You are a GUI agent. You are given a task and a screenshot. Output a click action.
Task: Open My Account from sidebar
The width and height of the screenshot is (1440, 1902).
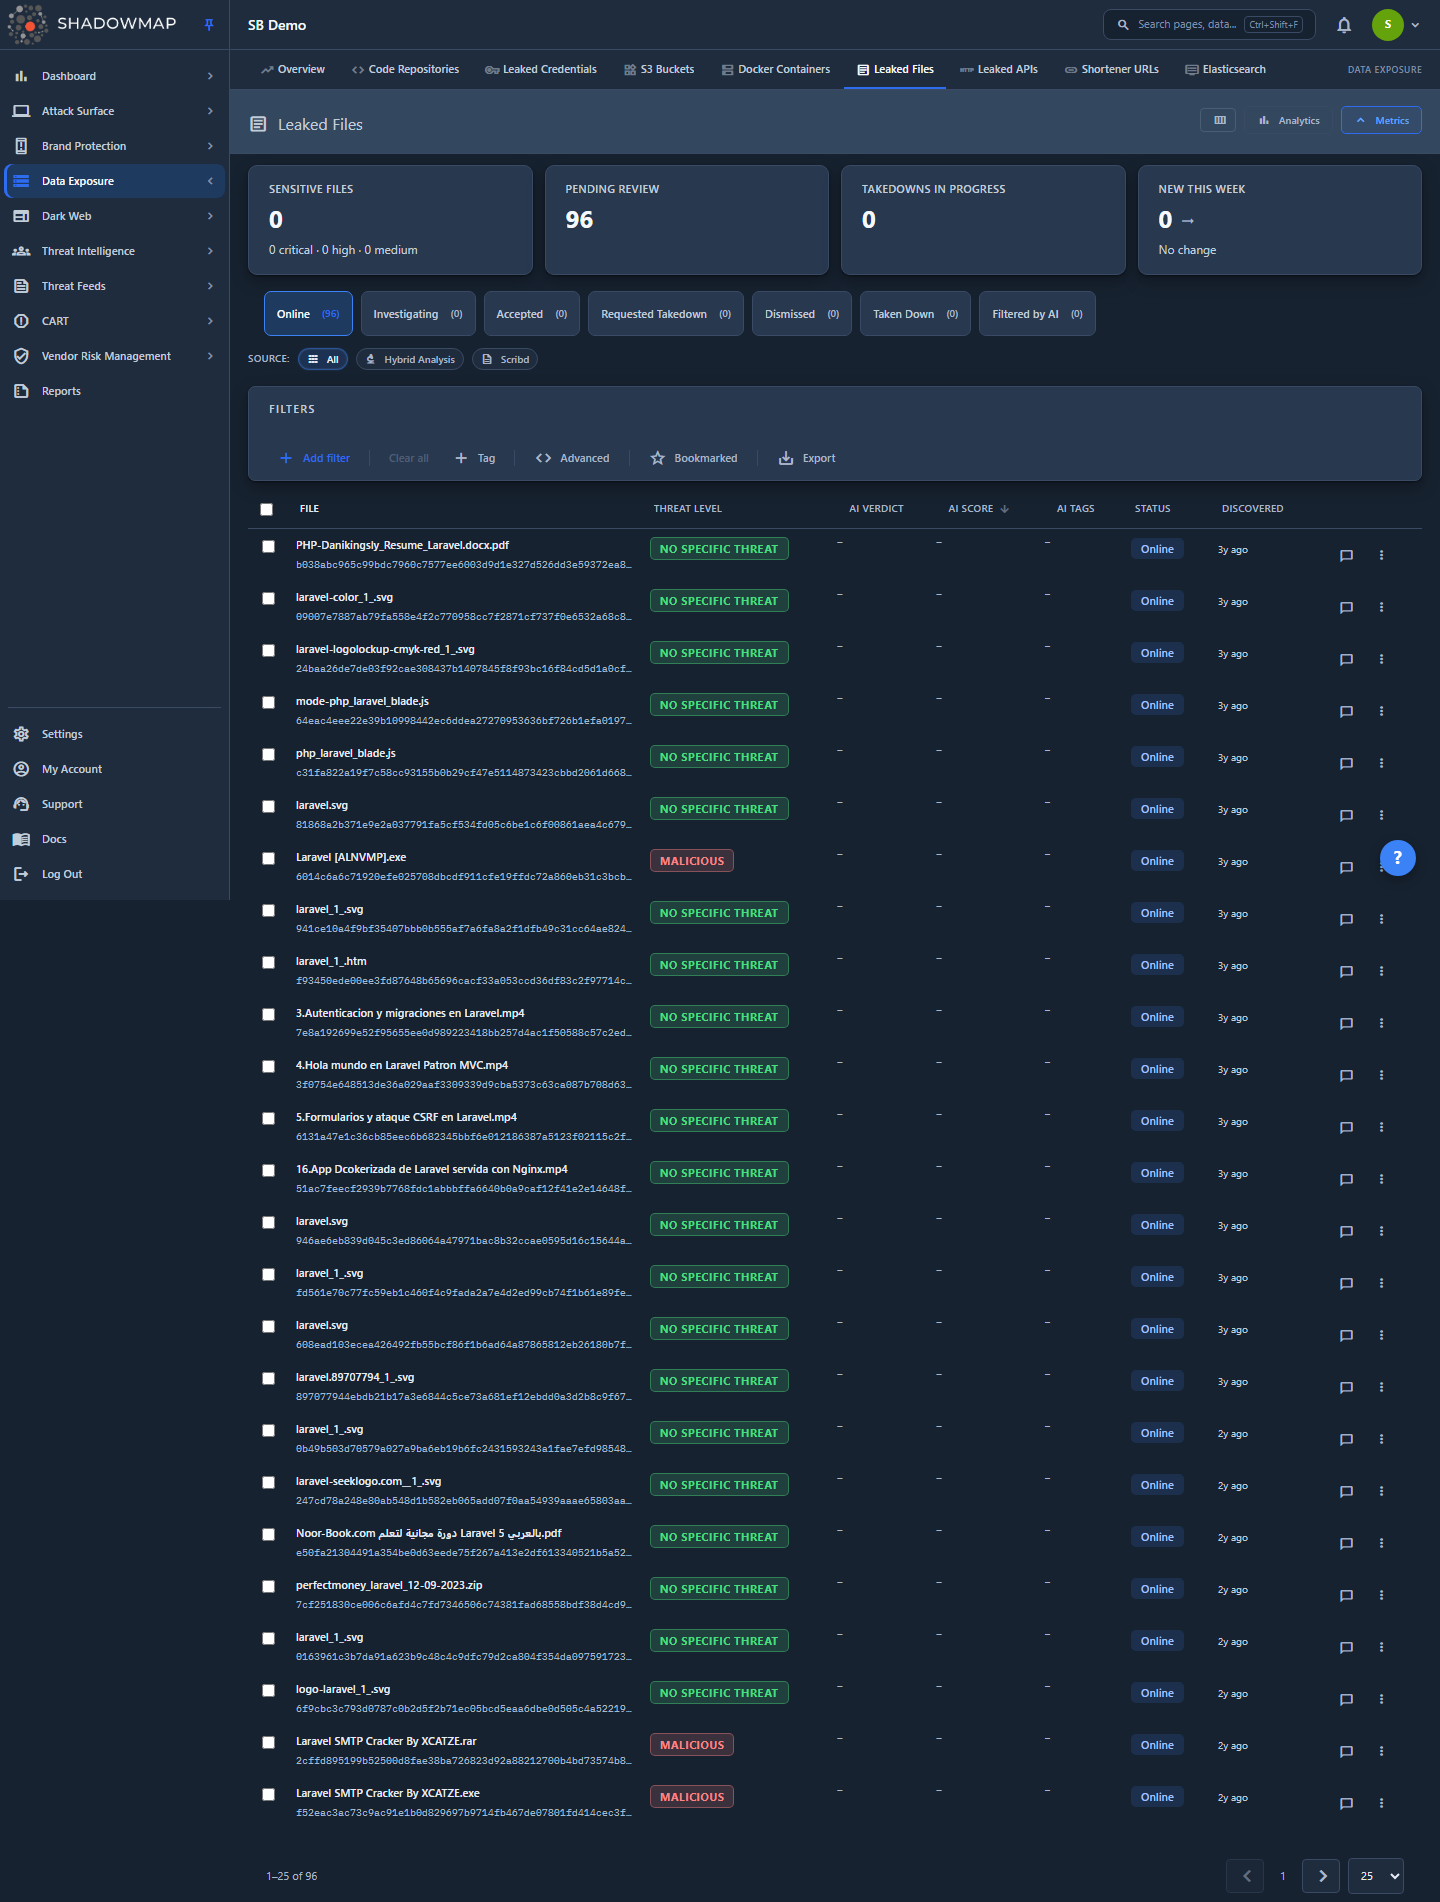(x=72, y=769)
